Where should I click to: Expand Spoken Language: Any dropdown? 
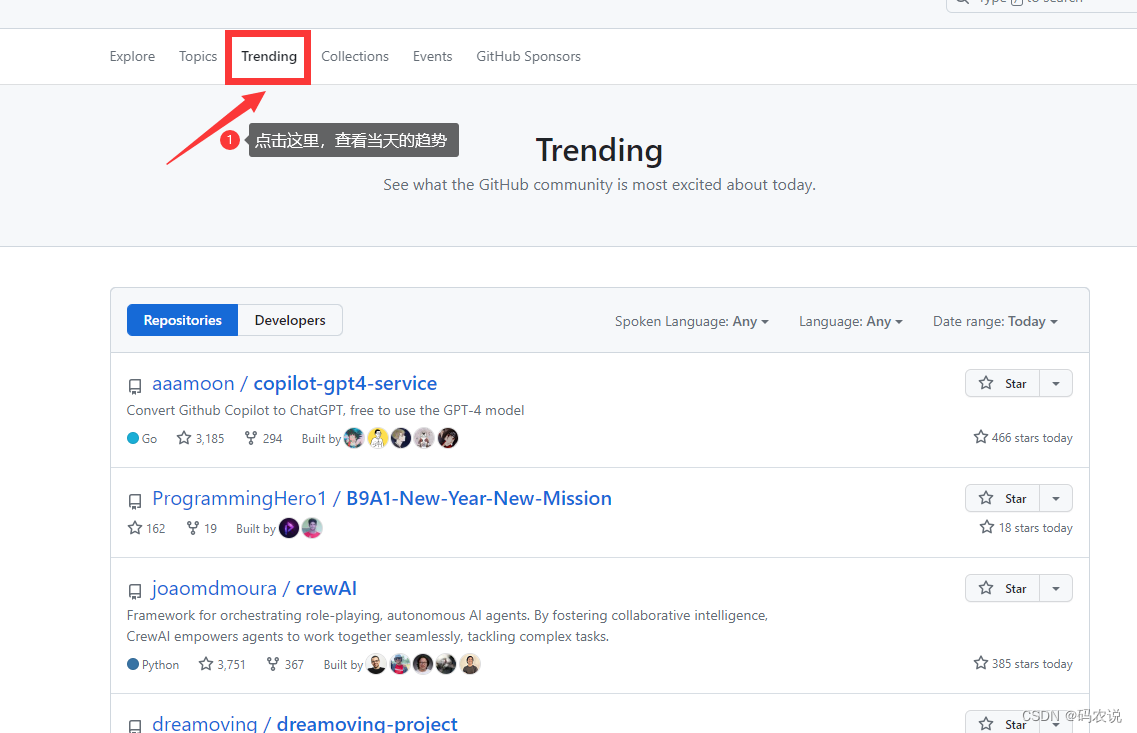692,321
